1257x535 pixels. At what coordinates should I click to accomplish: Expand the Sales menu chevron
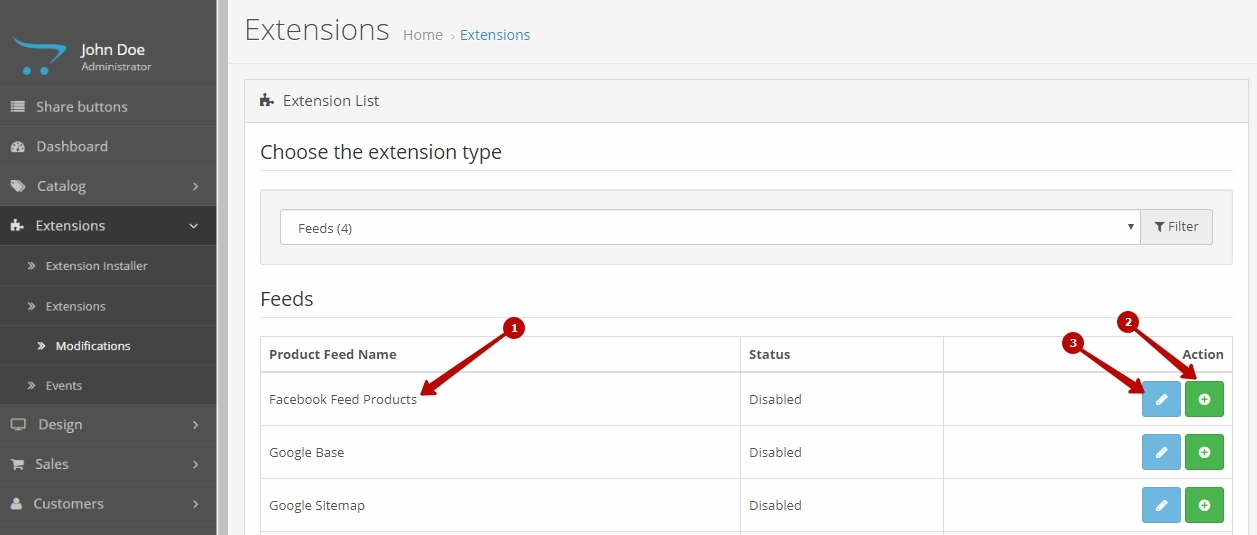coord(196,464)
